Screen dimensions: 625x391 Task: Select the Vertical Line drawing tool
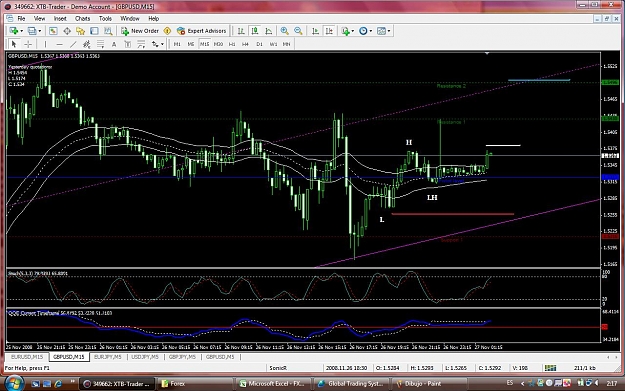click(x=45, y=44)
